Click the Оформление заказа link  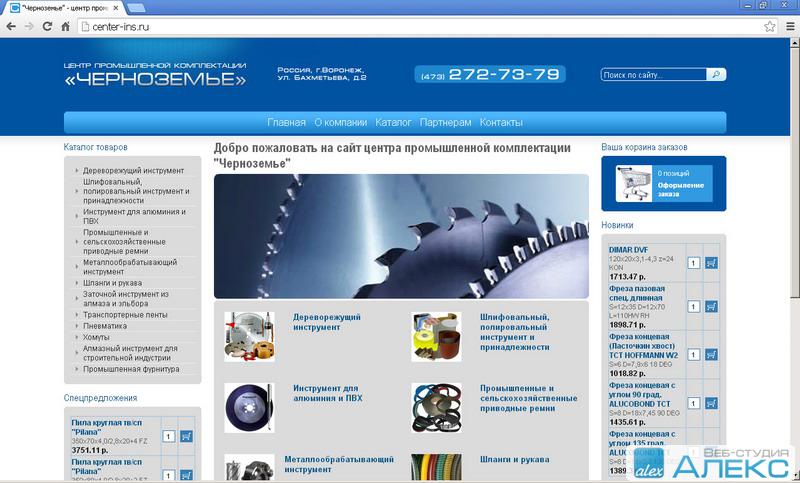click(680, 189)
